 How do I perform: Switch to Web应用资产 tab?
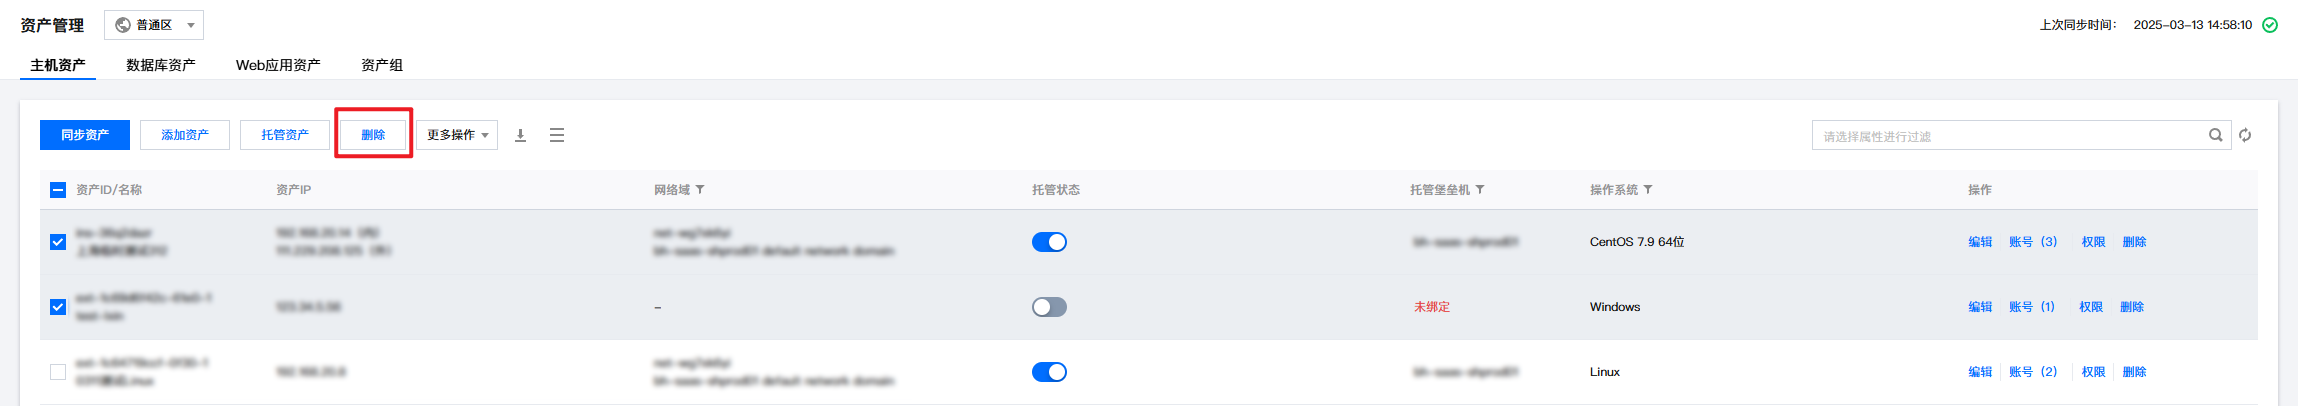[278, 65]
